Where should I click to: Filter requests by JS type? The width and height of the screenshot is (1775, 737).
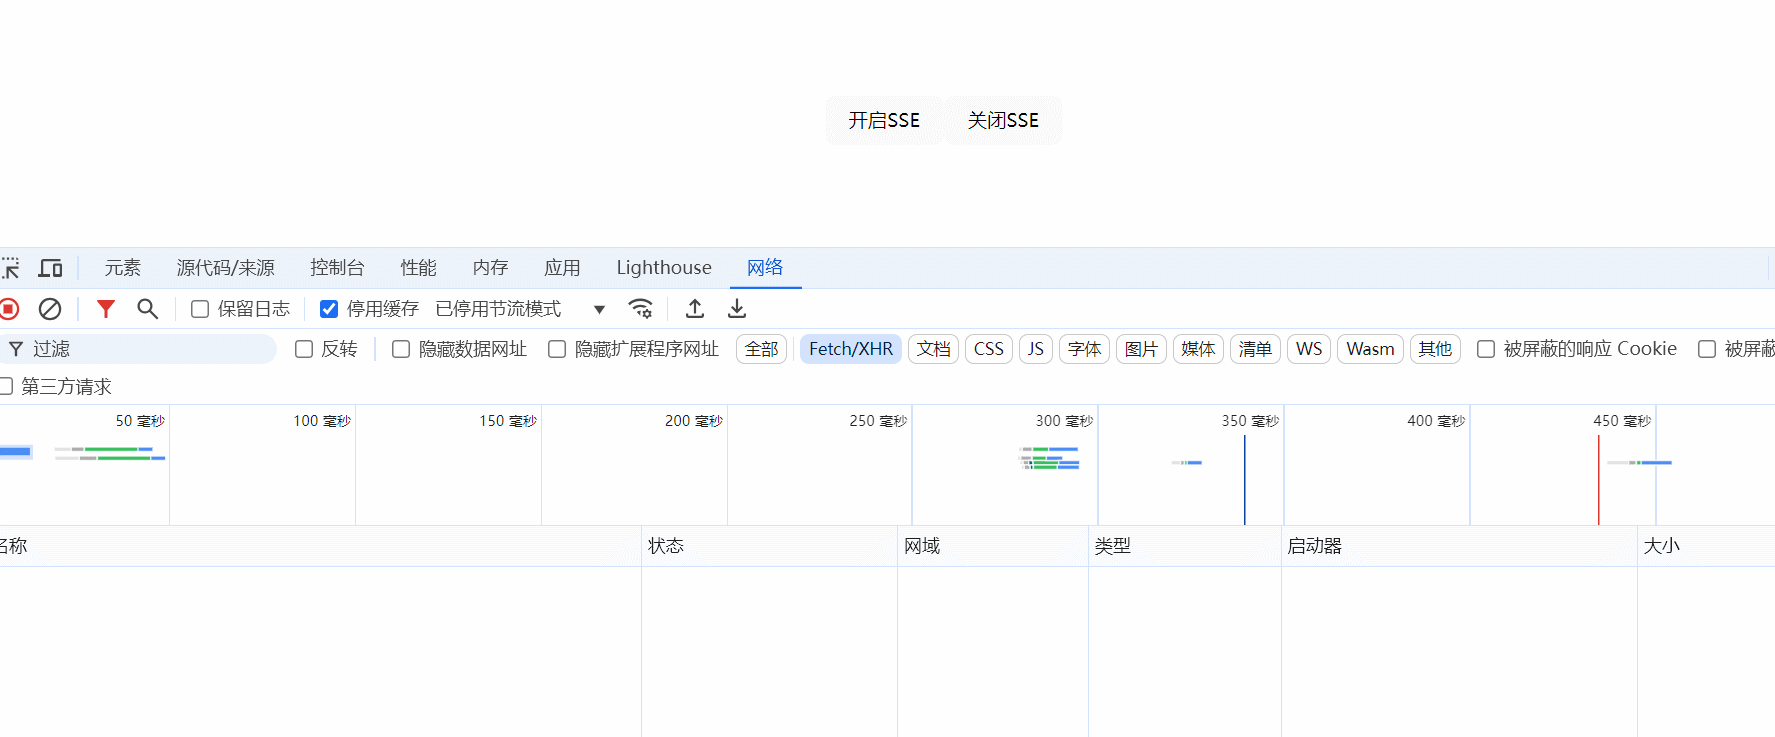coord(1036,349)
